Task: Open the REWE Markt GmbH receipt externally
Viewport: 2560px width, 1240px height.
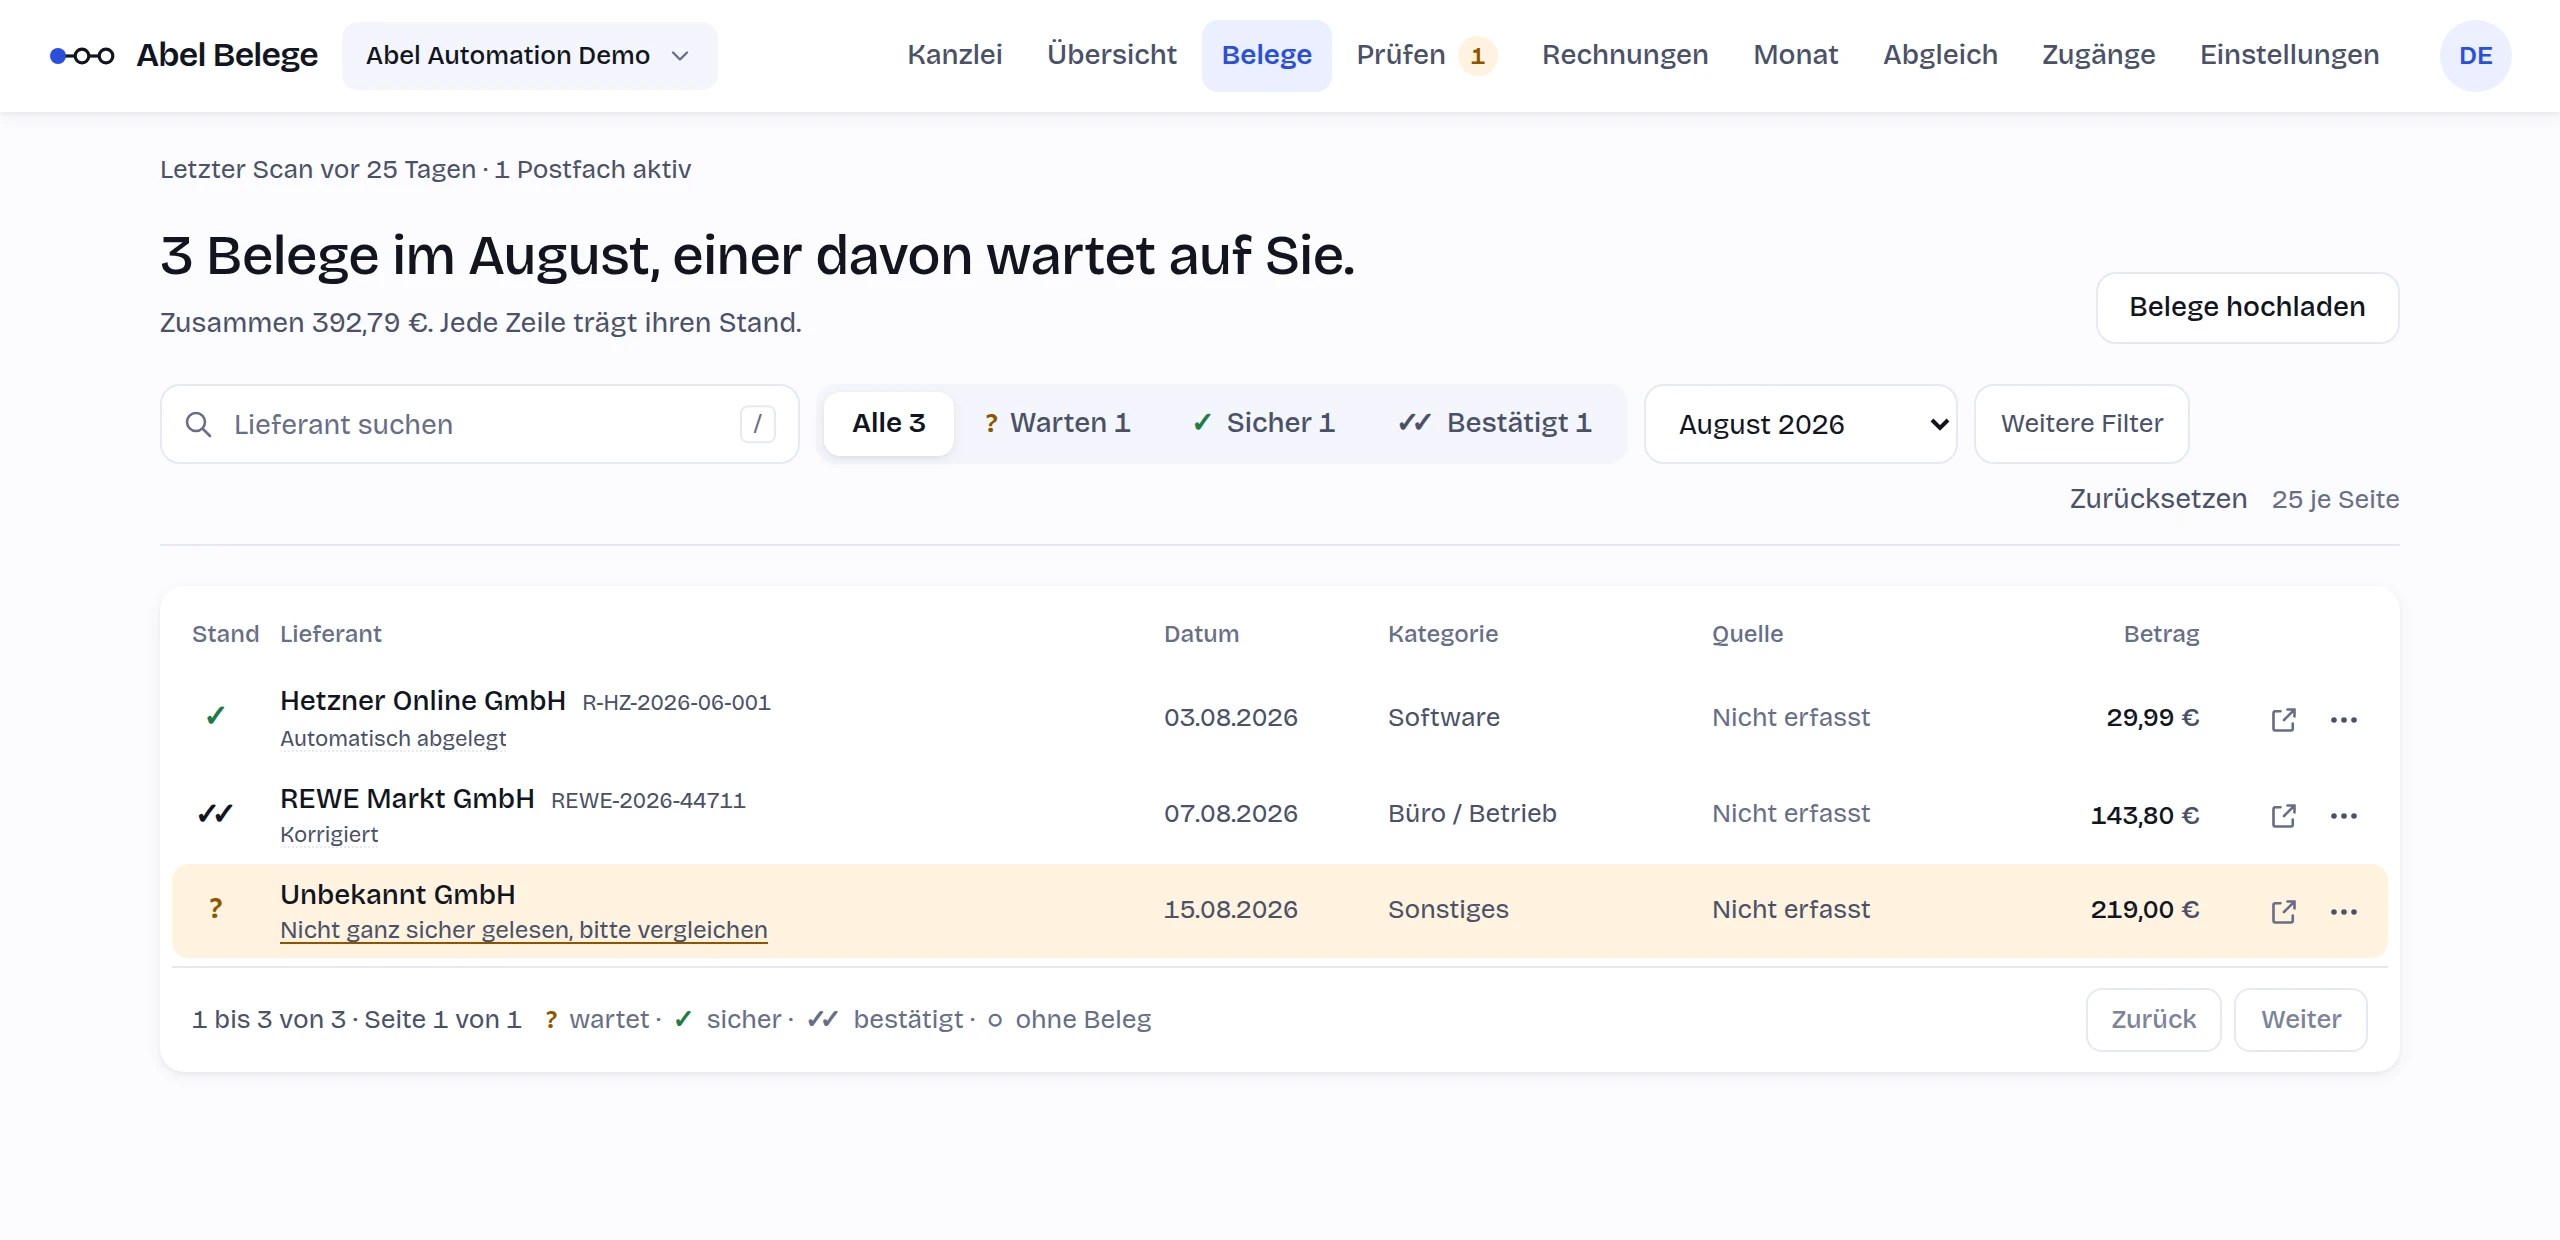Action: pos(2283,815)
